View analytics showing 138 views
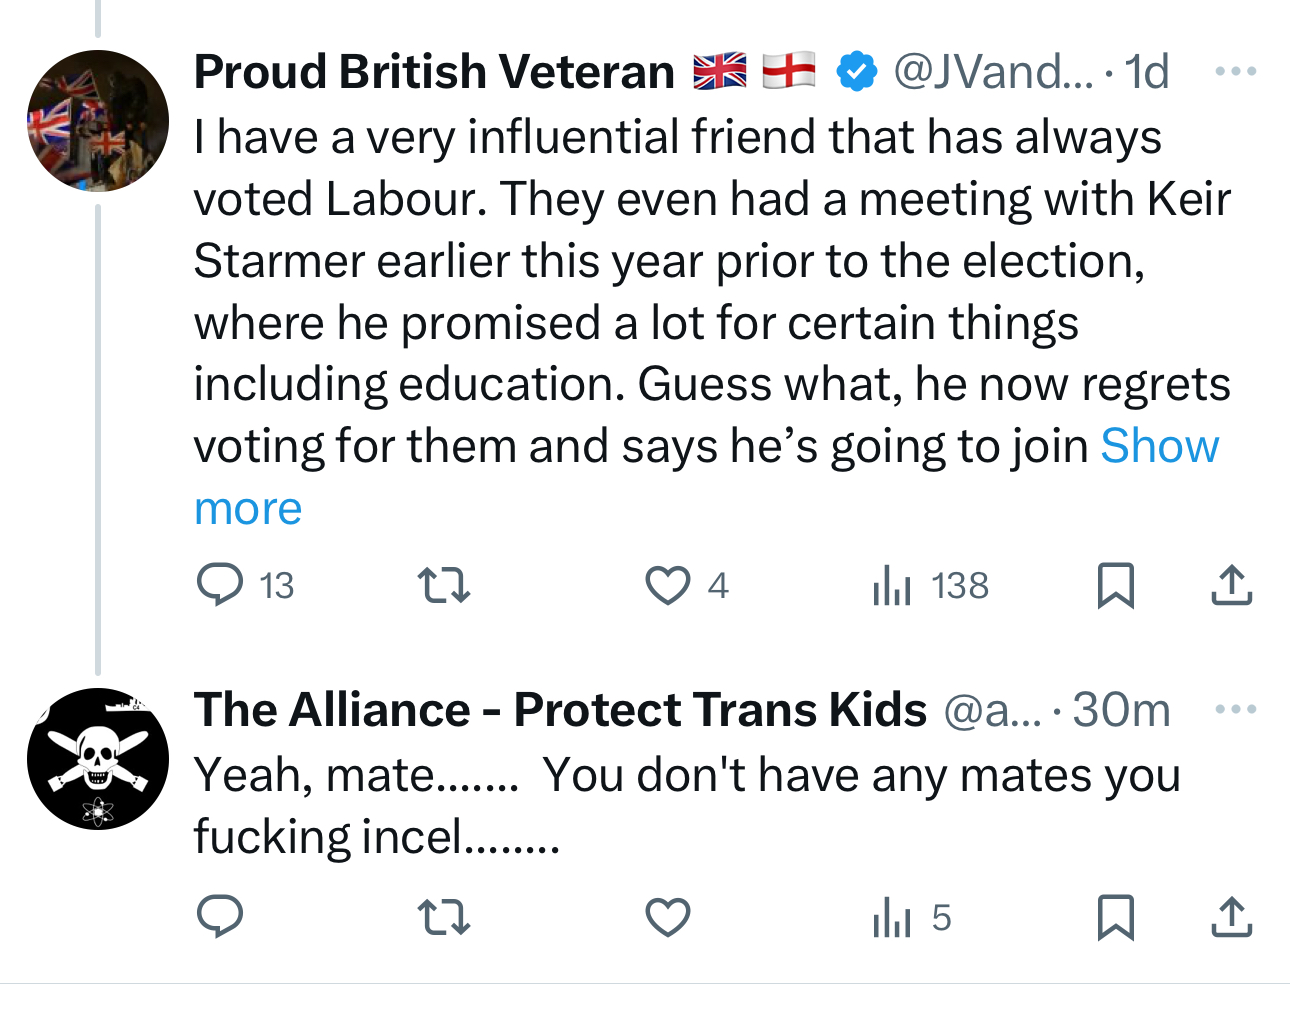Viewport: 1290px width, 1010px height. (930, 585)
